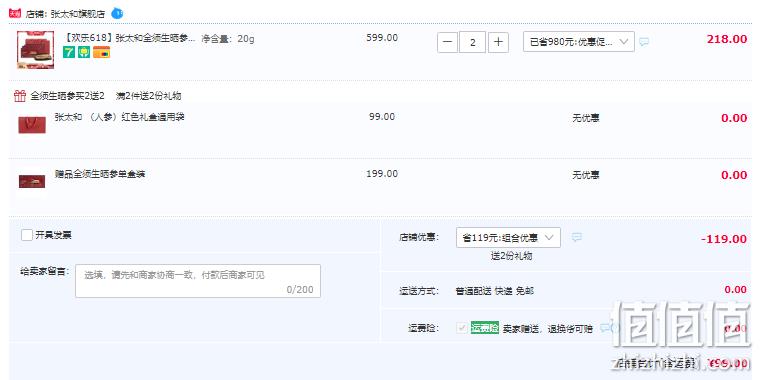The image size is (760, 380).
Task: Open the 红色礼盒通用袋 item link
Action: (120, 117)
